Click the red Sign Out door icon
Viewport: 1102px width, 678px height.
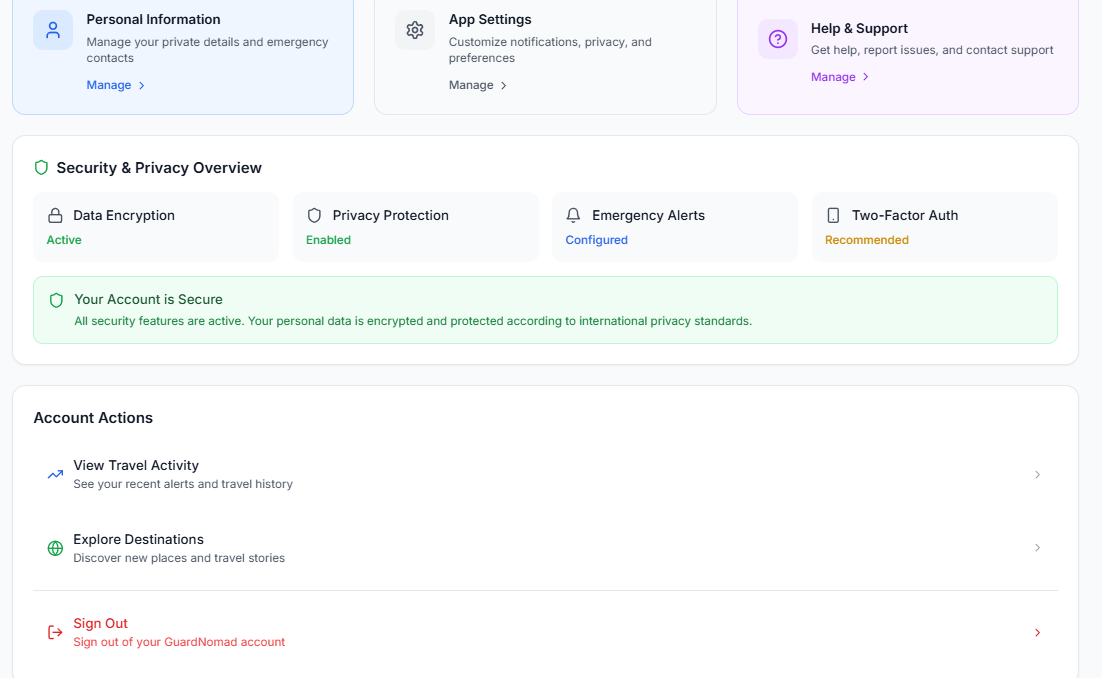tap(55, 632)
